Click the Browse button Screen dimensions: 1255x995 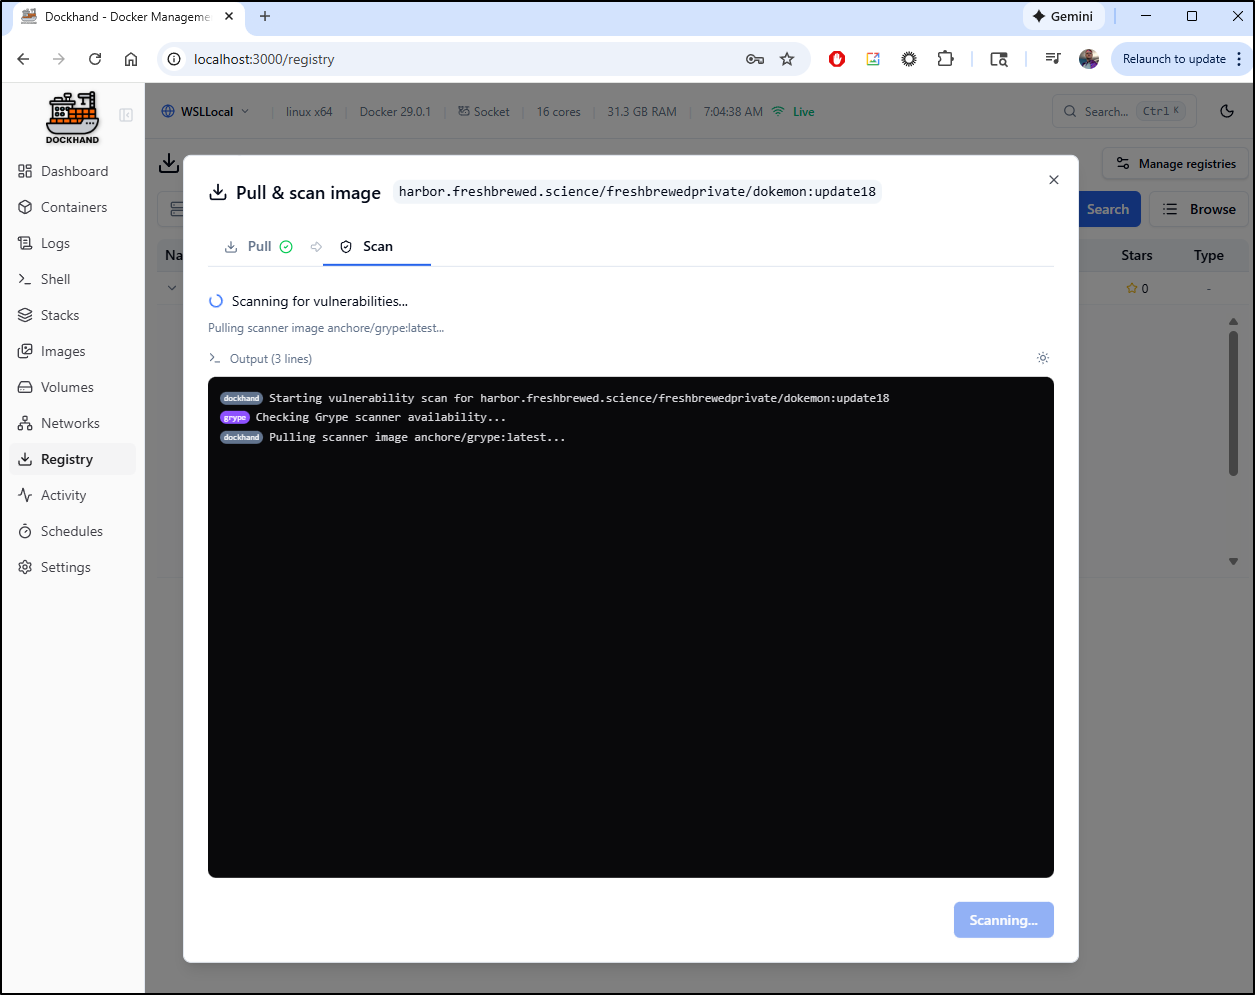1199,209
